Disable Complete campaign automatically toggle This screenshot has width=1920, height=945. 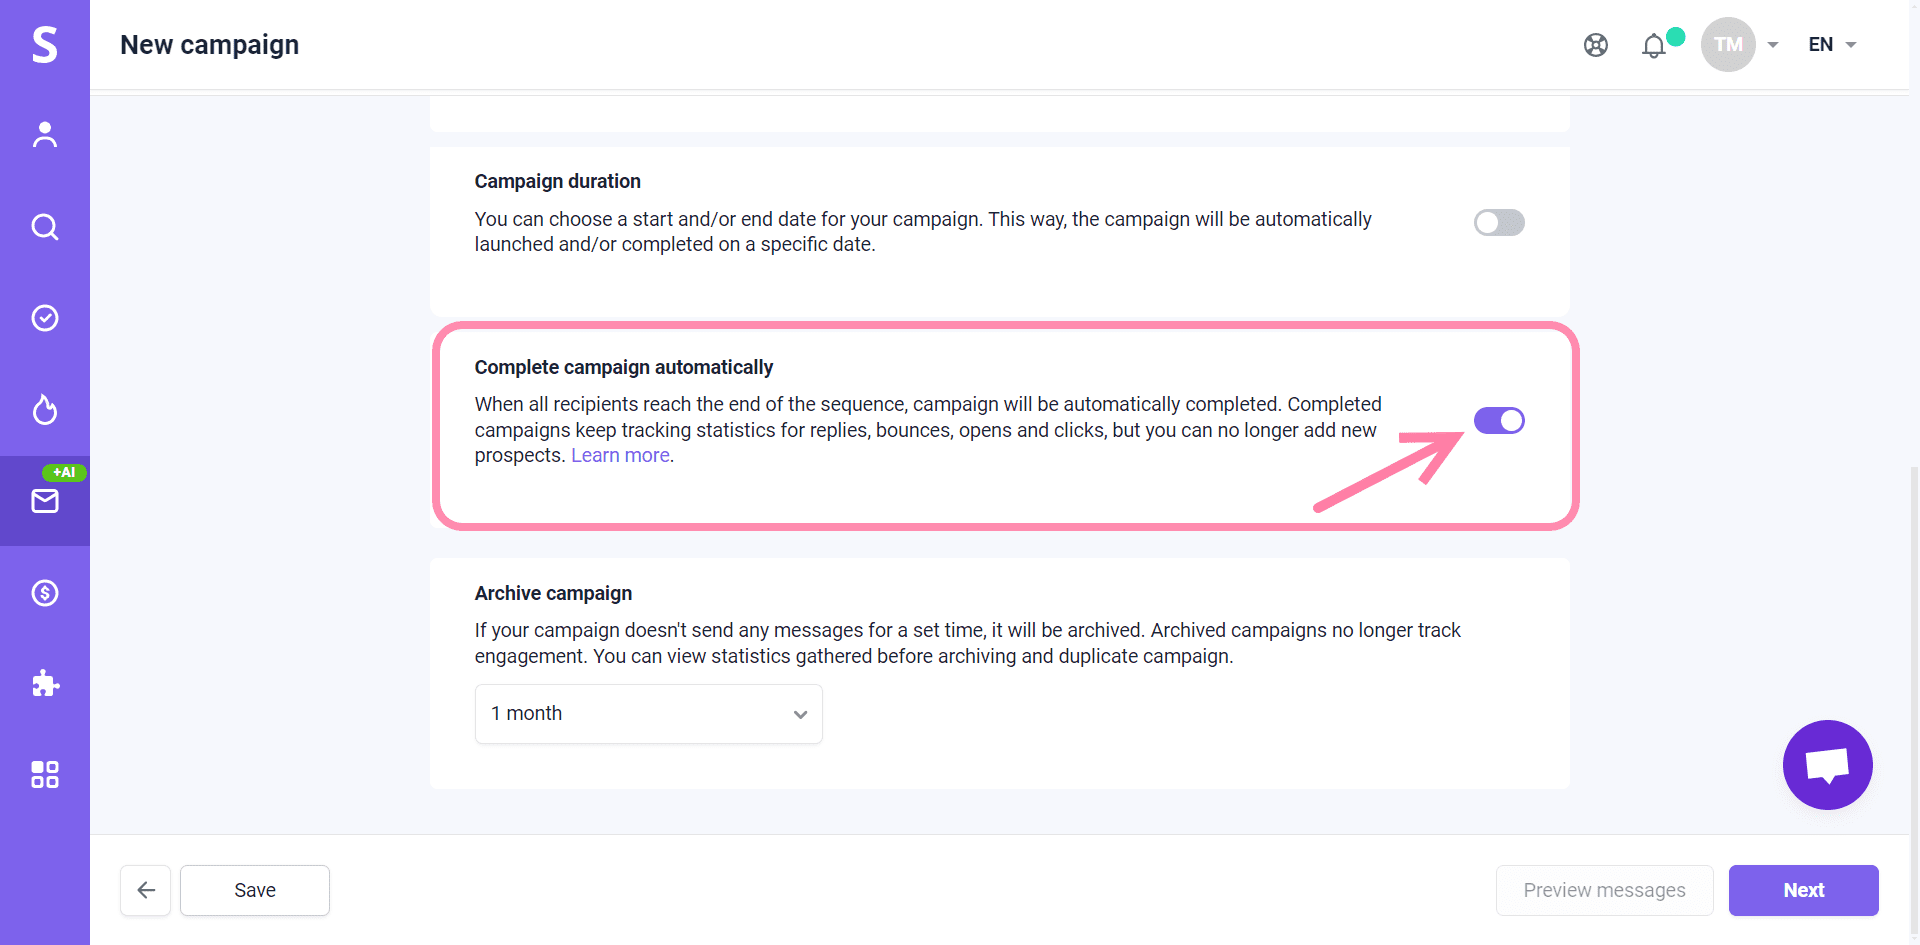(1498, 421)
